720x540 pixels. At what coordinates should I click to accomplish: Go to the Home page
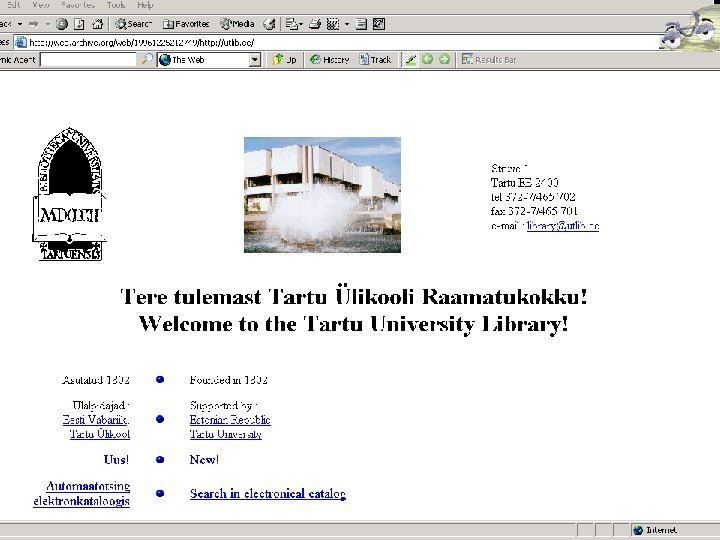click(x=97, y=24)
